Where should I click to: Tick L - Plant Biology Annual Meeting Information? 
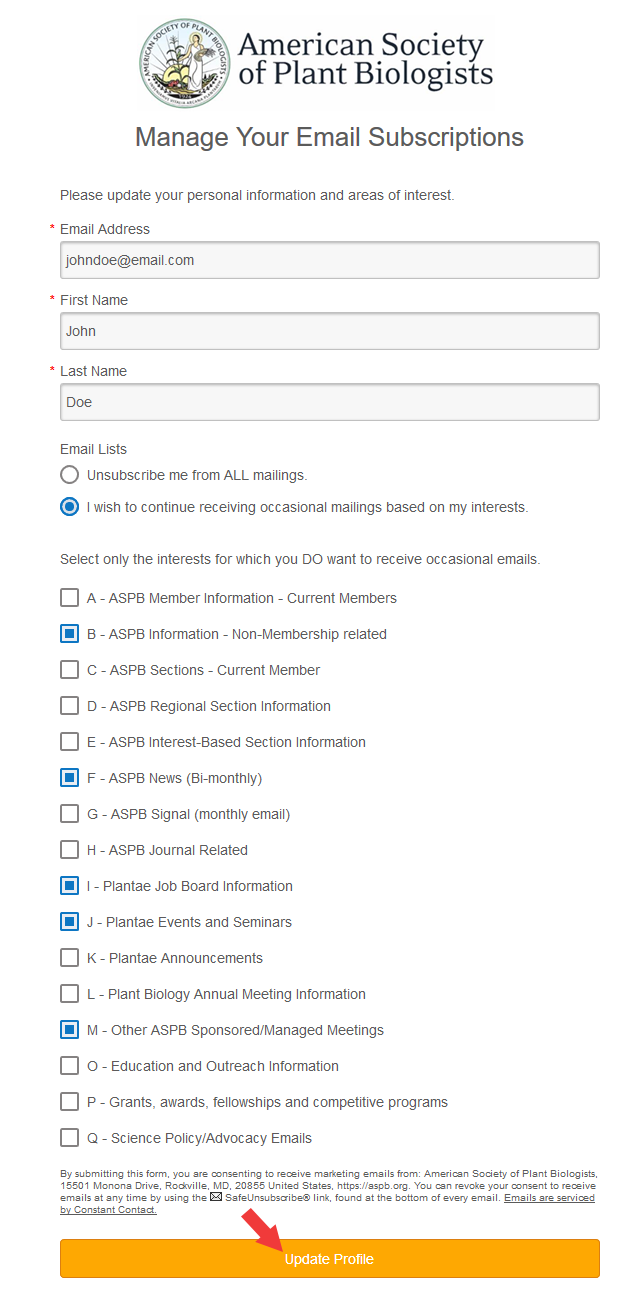(69, 994)
